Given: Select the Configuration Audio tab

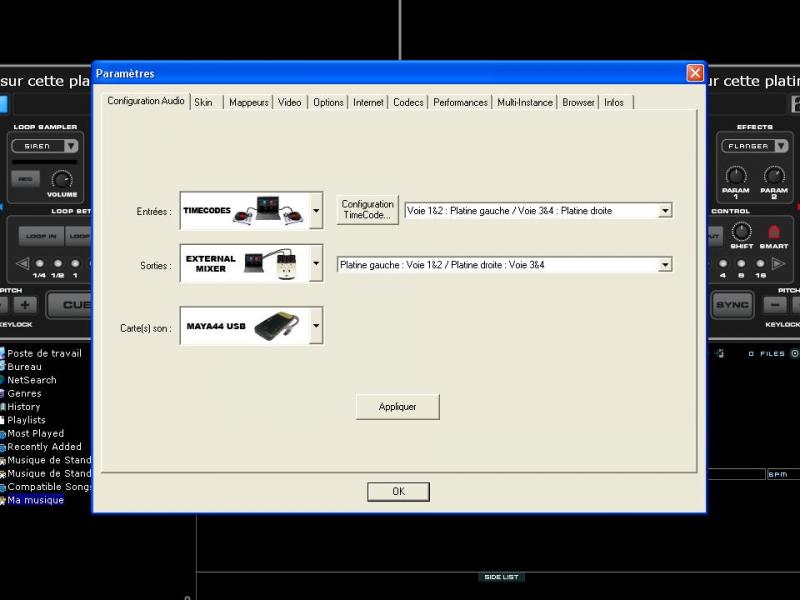Looking at the screenshot, I should coord(145,101).
